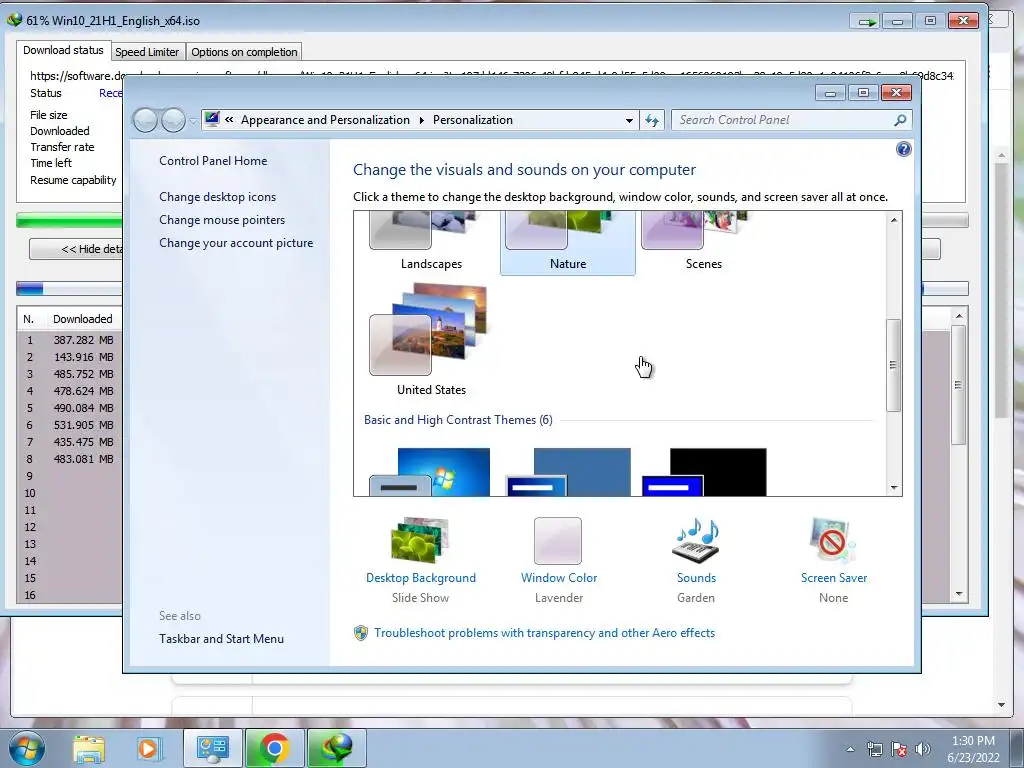Select the Landscapes theme
This screenshot has height=768, width=1024.
pyautogui.click(x=431, y=242)
